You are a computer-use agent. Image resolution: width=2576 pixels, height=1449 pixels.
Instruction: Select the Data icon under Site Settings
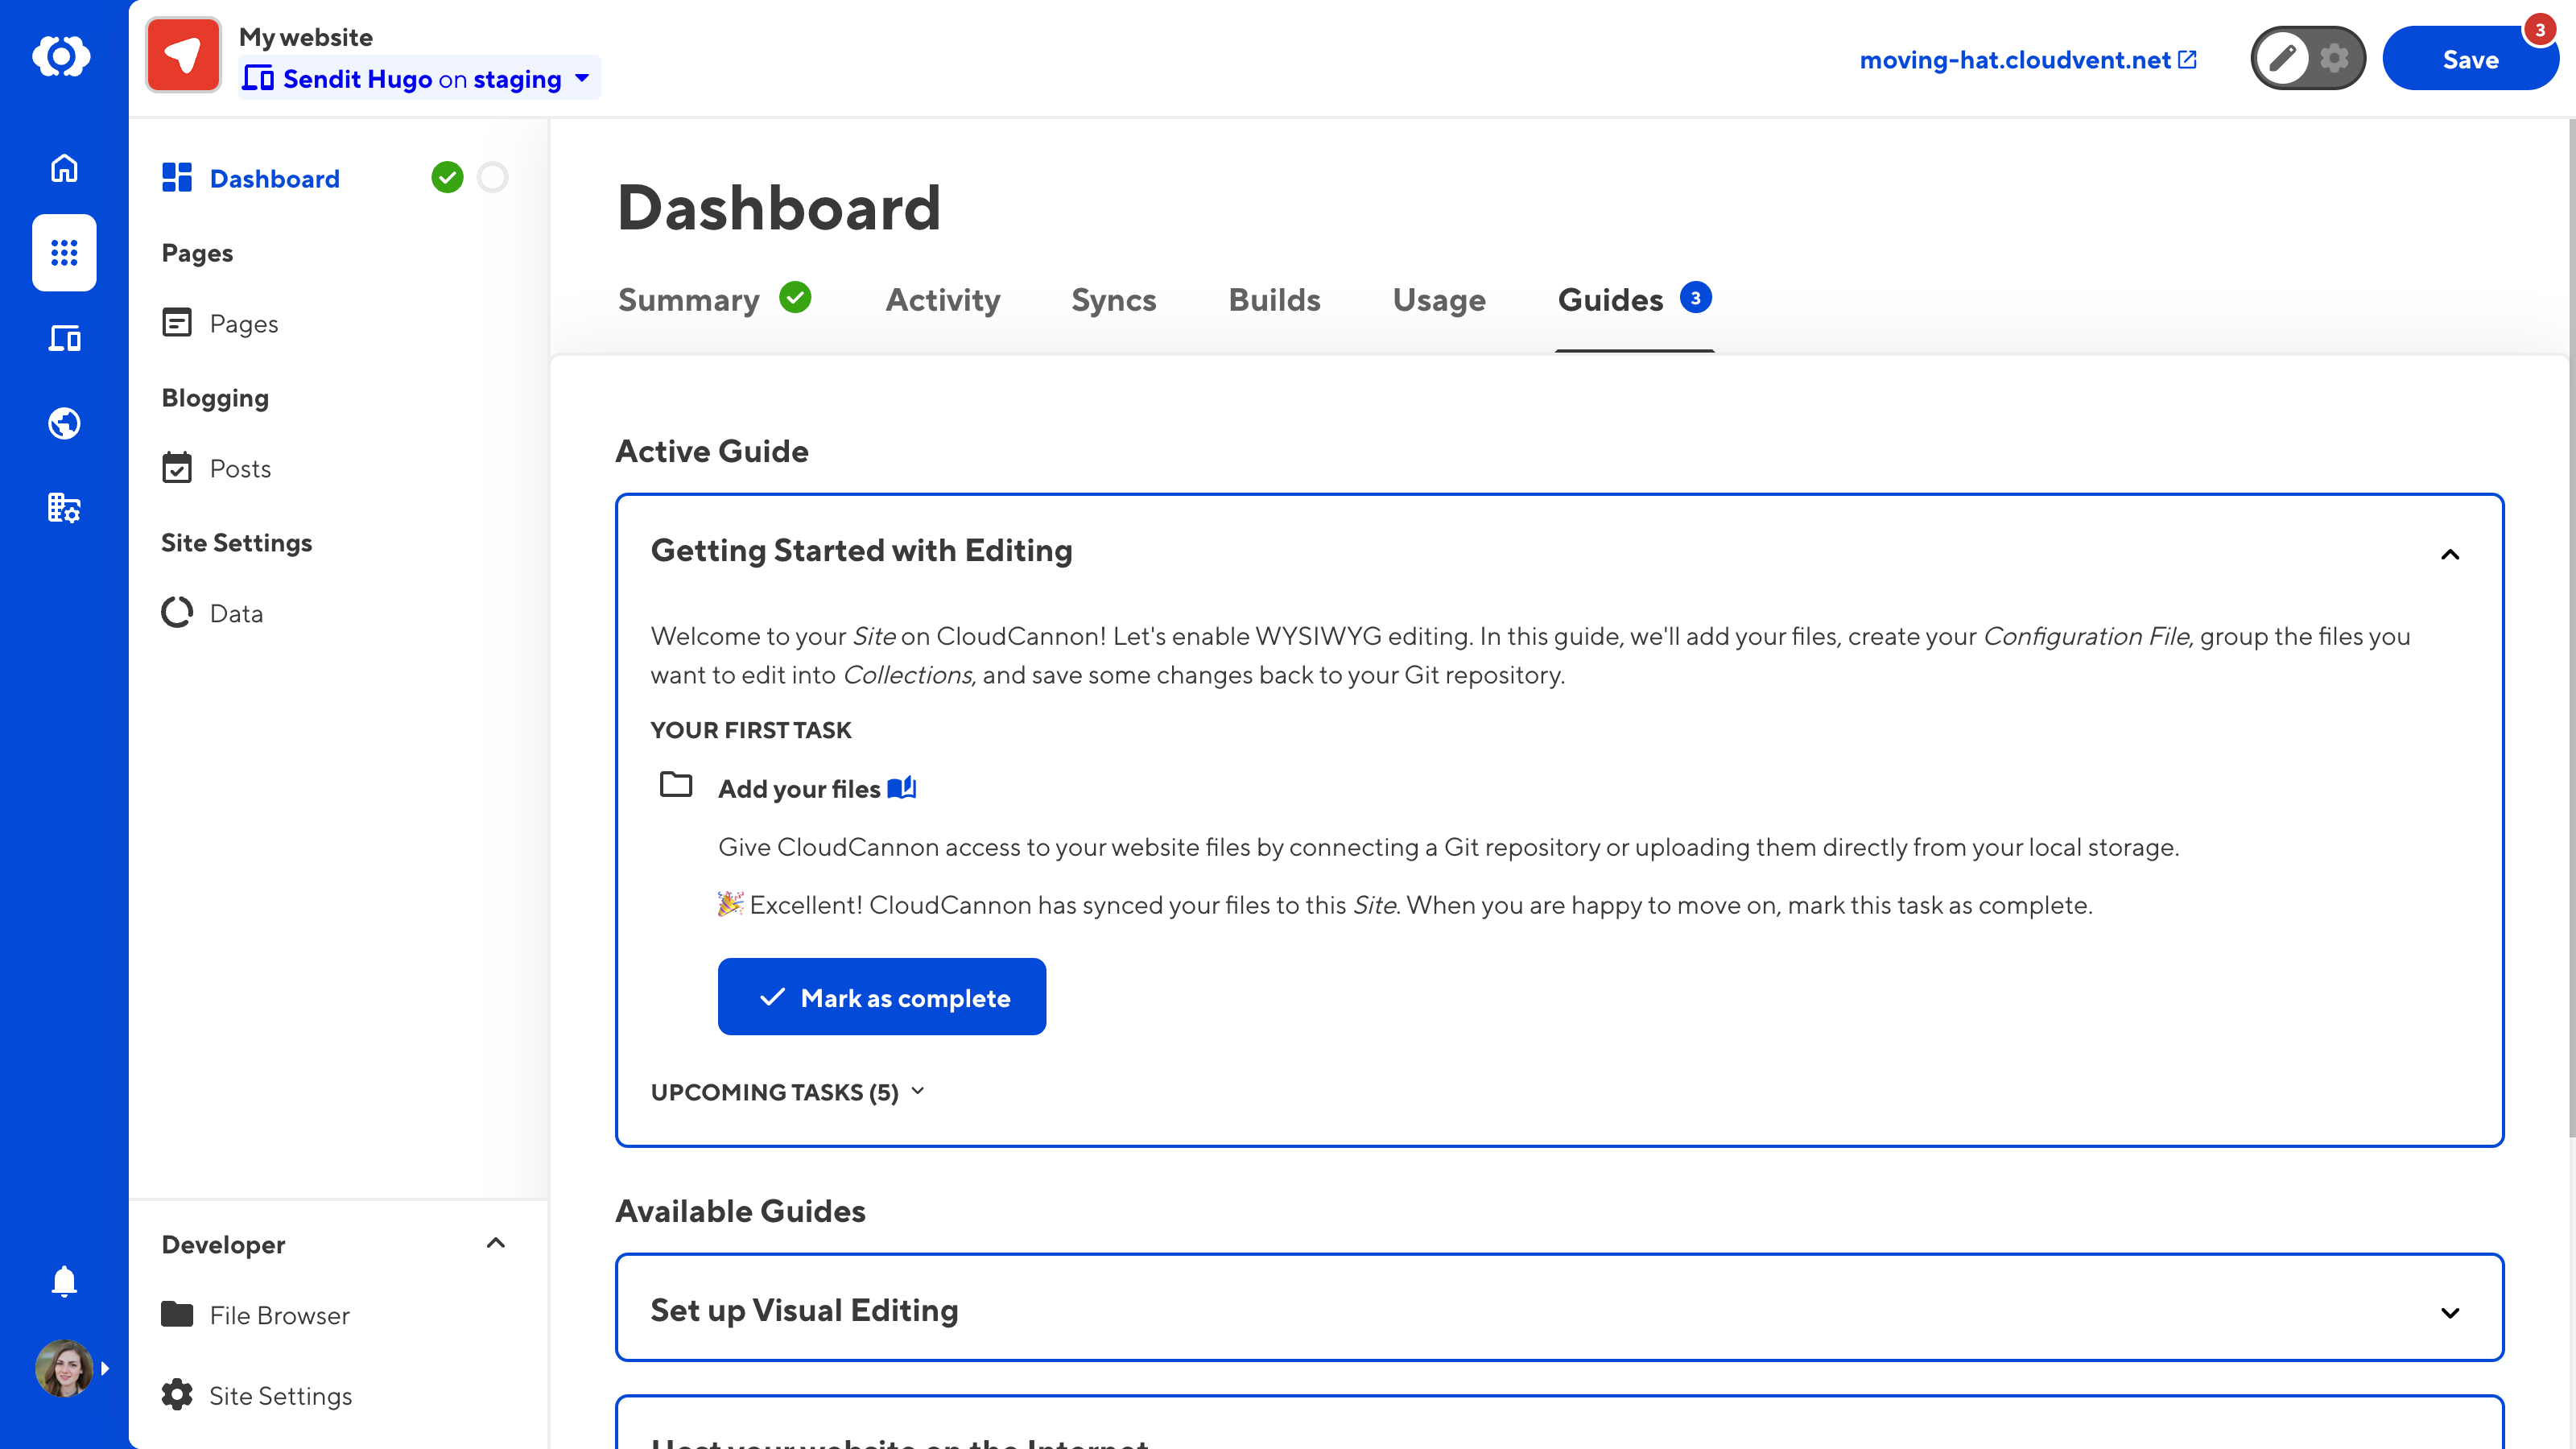point(177,612)
